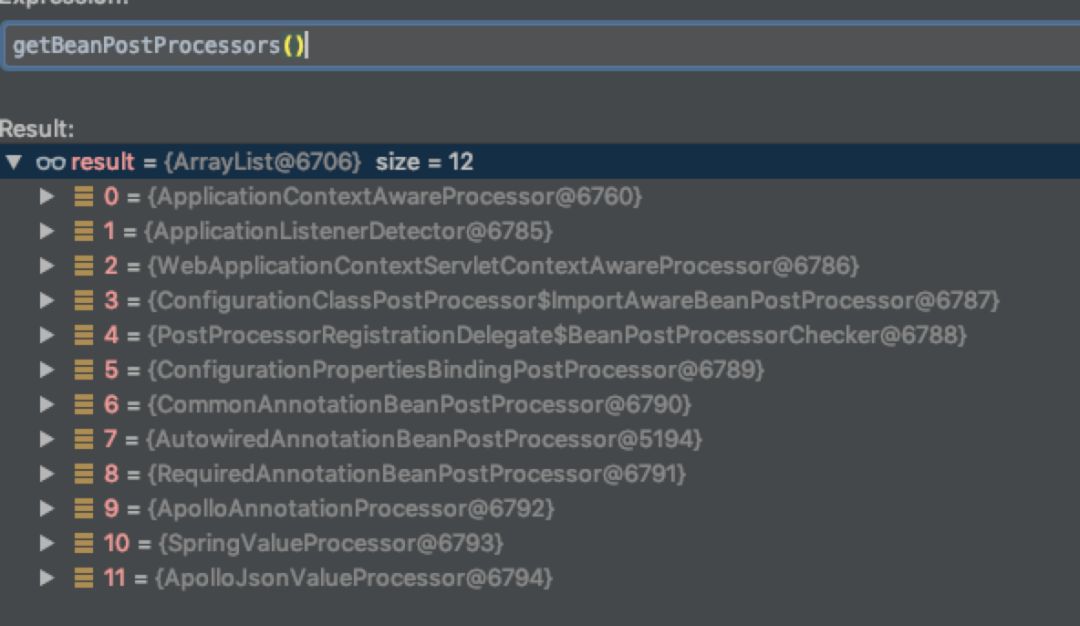Click field icon of element 8
The width and height of the screenshot is (1080, 626).
pyautogui.click(x=84, y=474)
